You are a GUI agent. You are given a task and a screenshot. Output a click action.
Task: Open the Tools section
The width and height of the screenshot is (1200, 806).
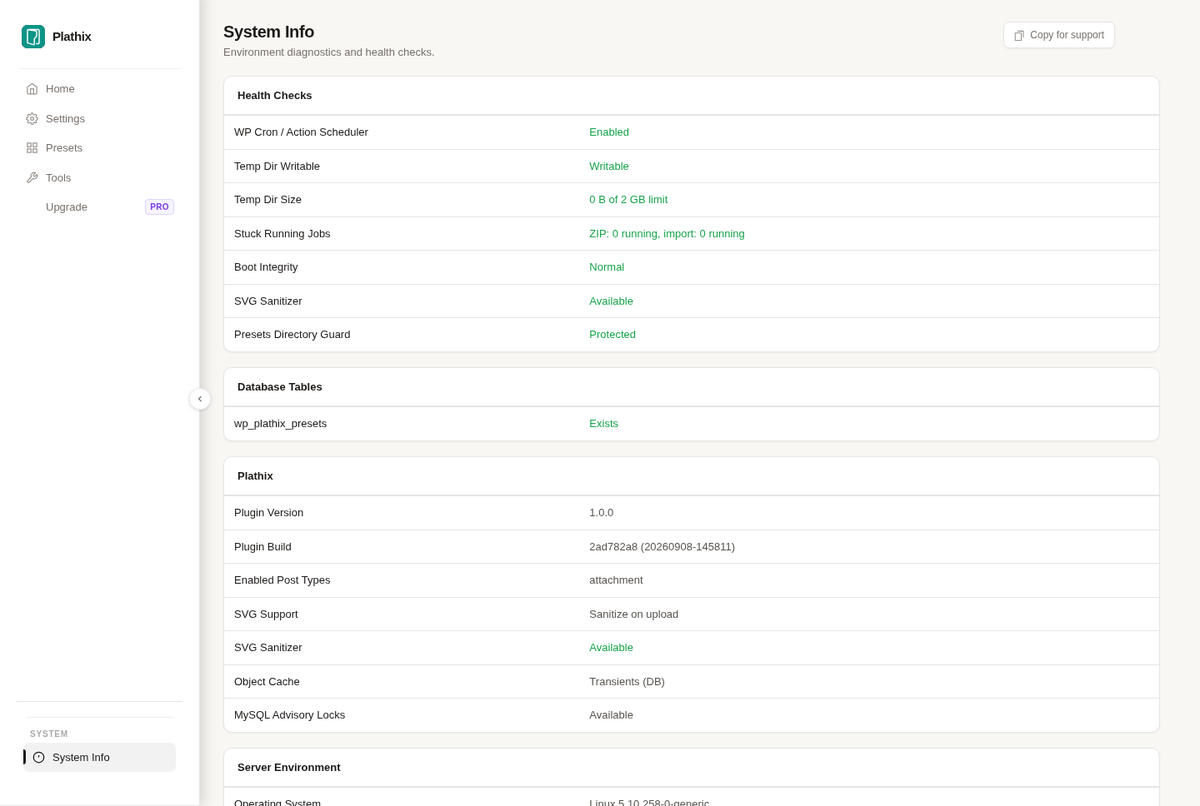click(100, 178)
